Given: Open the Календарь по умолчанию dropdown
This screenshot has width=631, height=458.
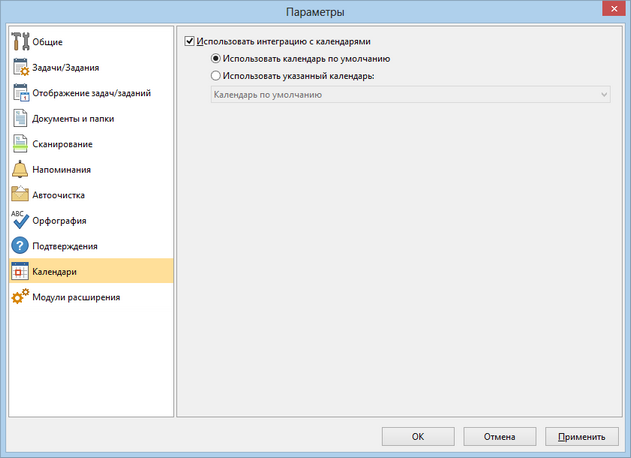Looking at the screenshot, I should [406, 95].
